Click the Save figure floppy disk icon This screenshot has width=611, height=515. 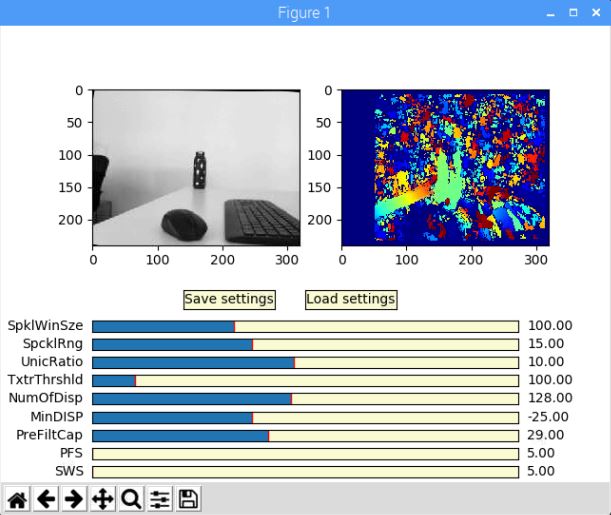tap(188, 499)
